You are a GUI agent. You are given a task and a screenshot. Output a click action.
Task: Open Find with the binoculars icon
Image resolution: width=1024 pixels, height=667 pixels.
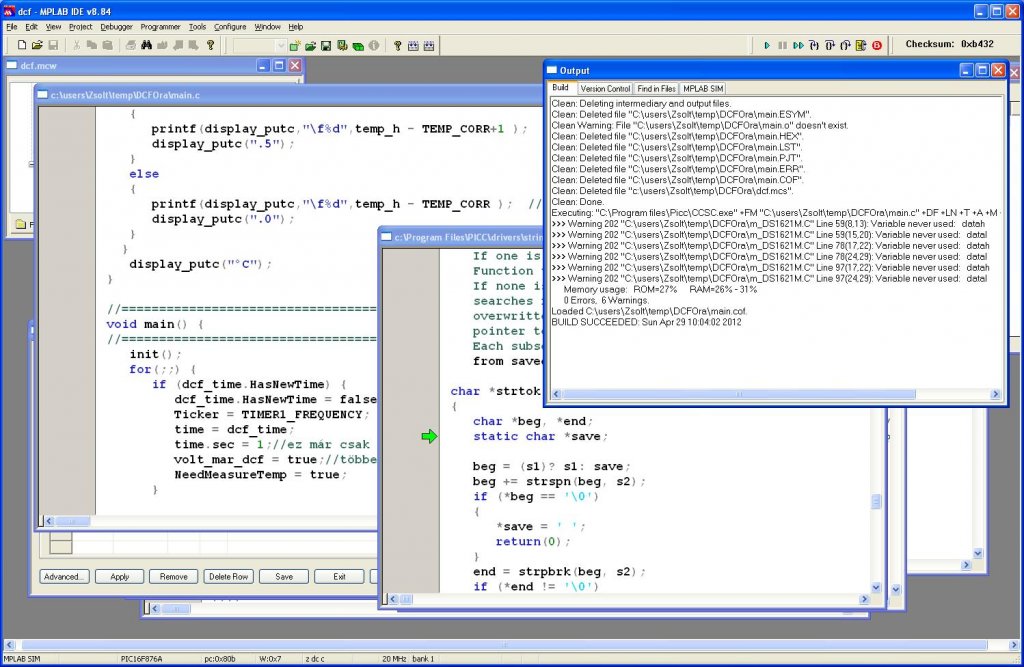tap(146, 45)
